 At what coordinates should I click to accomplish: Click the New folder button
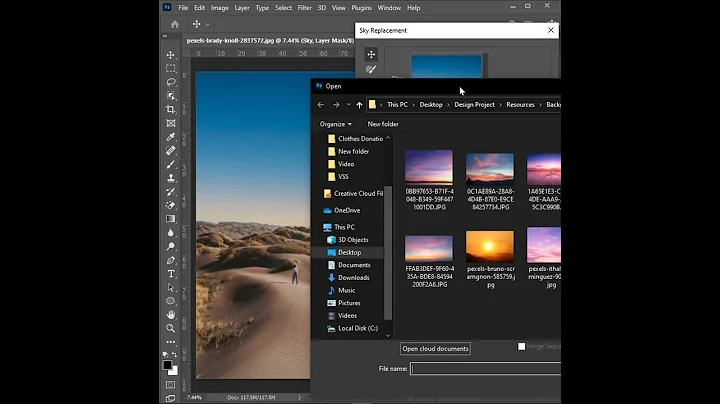tap(383, 124)
